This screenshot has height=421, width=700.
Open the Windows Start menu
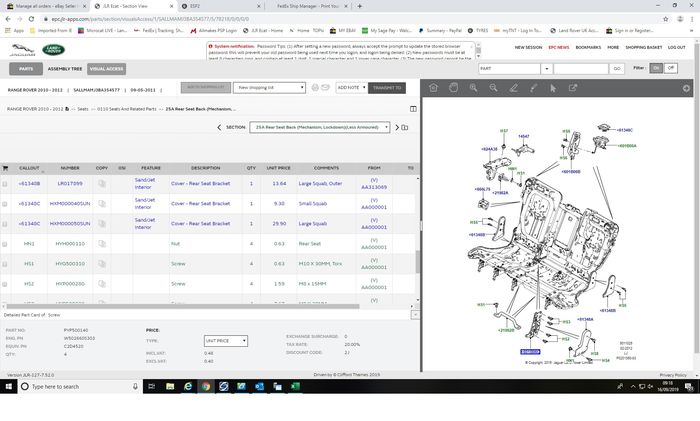pyautogui.click(x=8, y=386)
